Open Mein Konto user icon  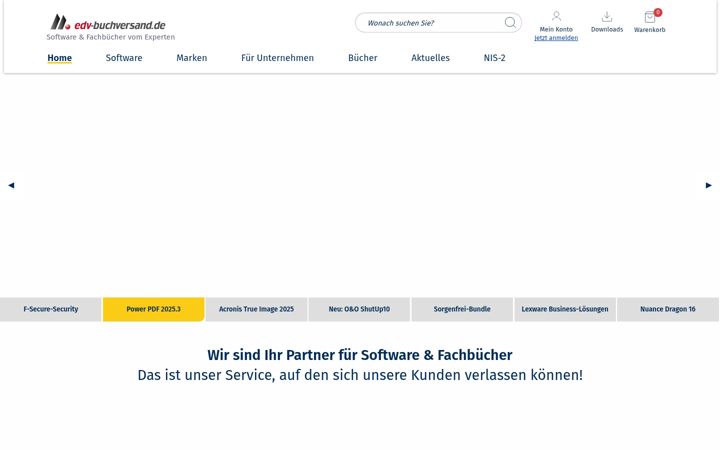coord(556,16)
